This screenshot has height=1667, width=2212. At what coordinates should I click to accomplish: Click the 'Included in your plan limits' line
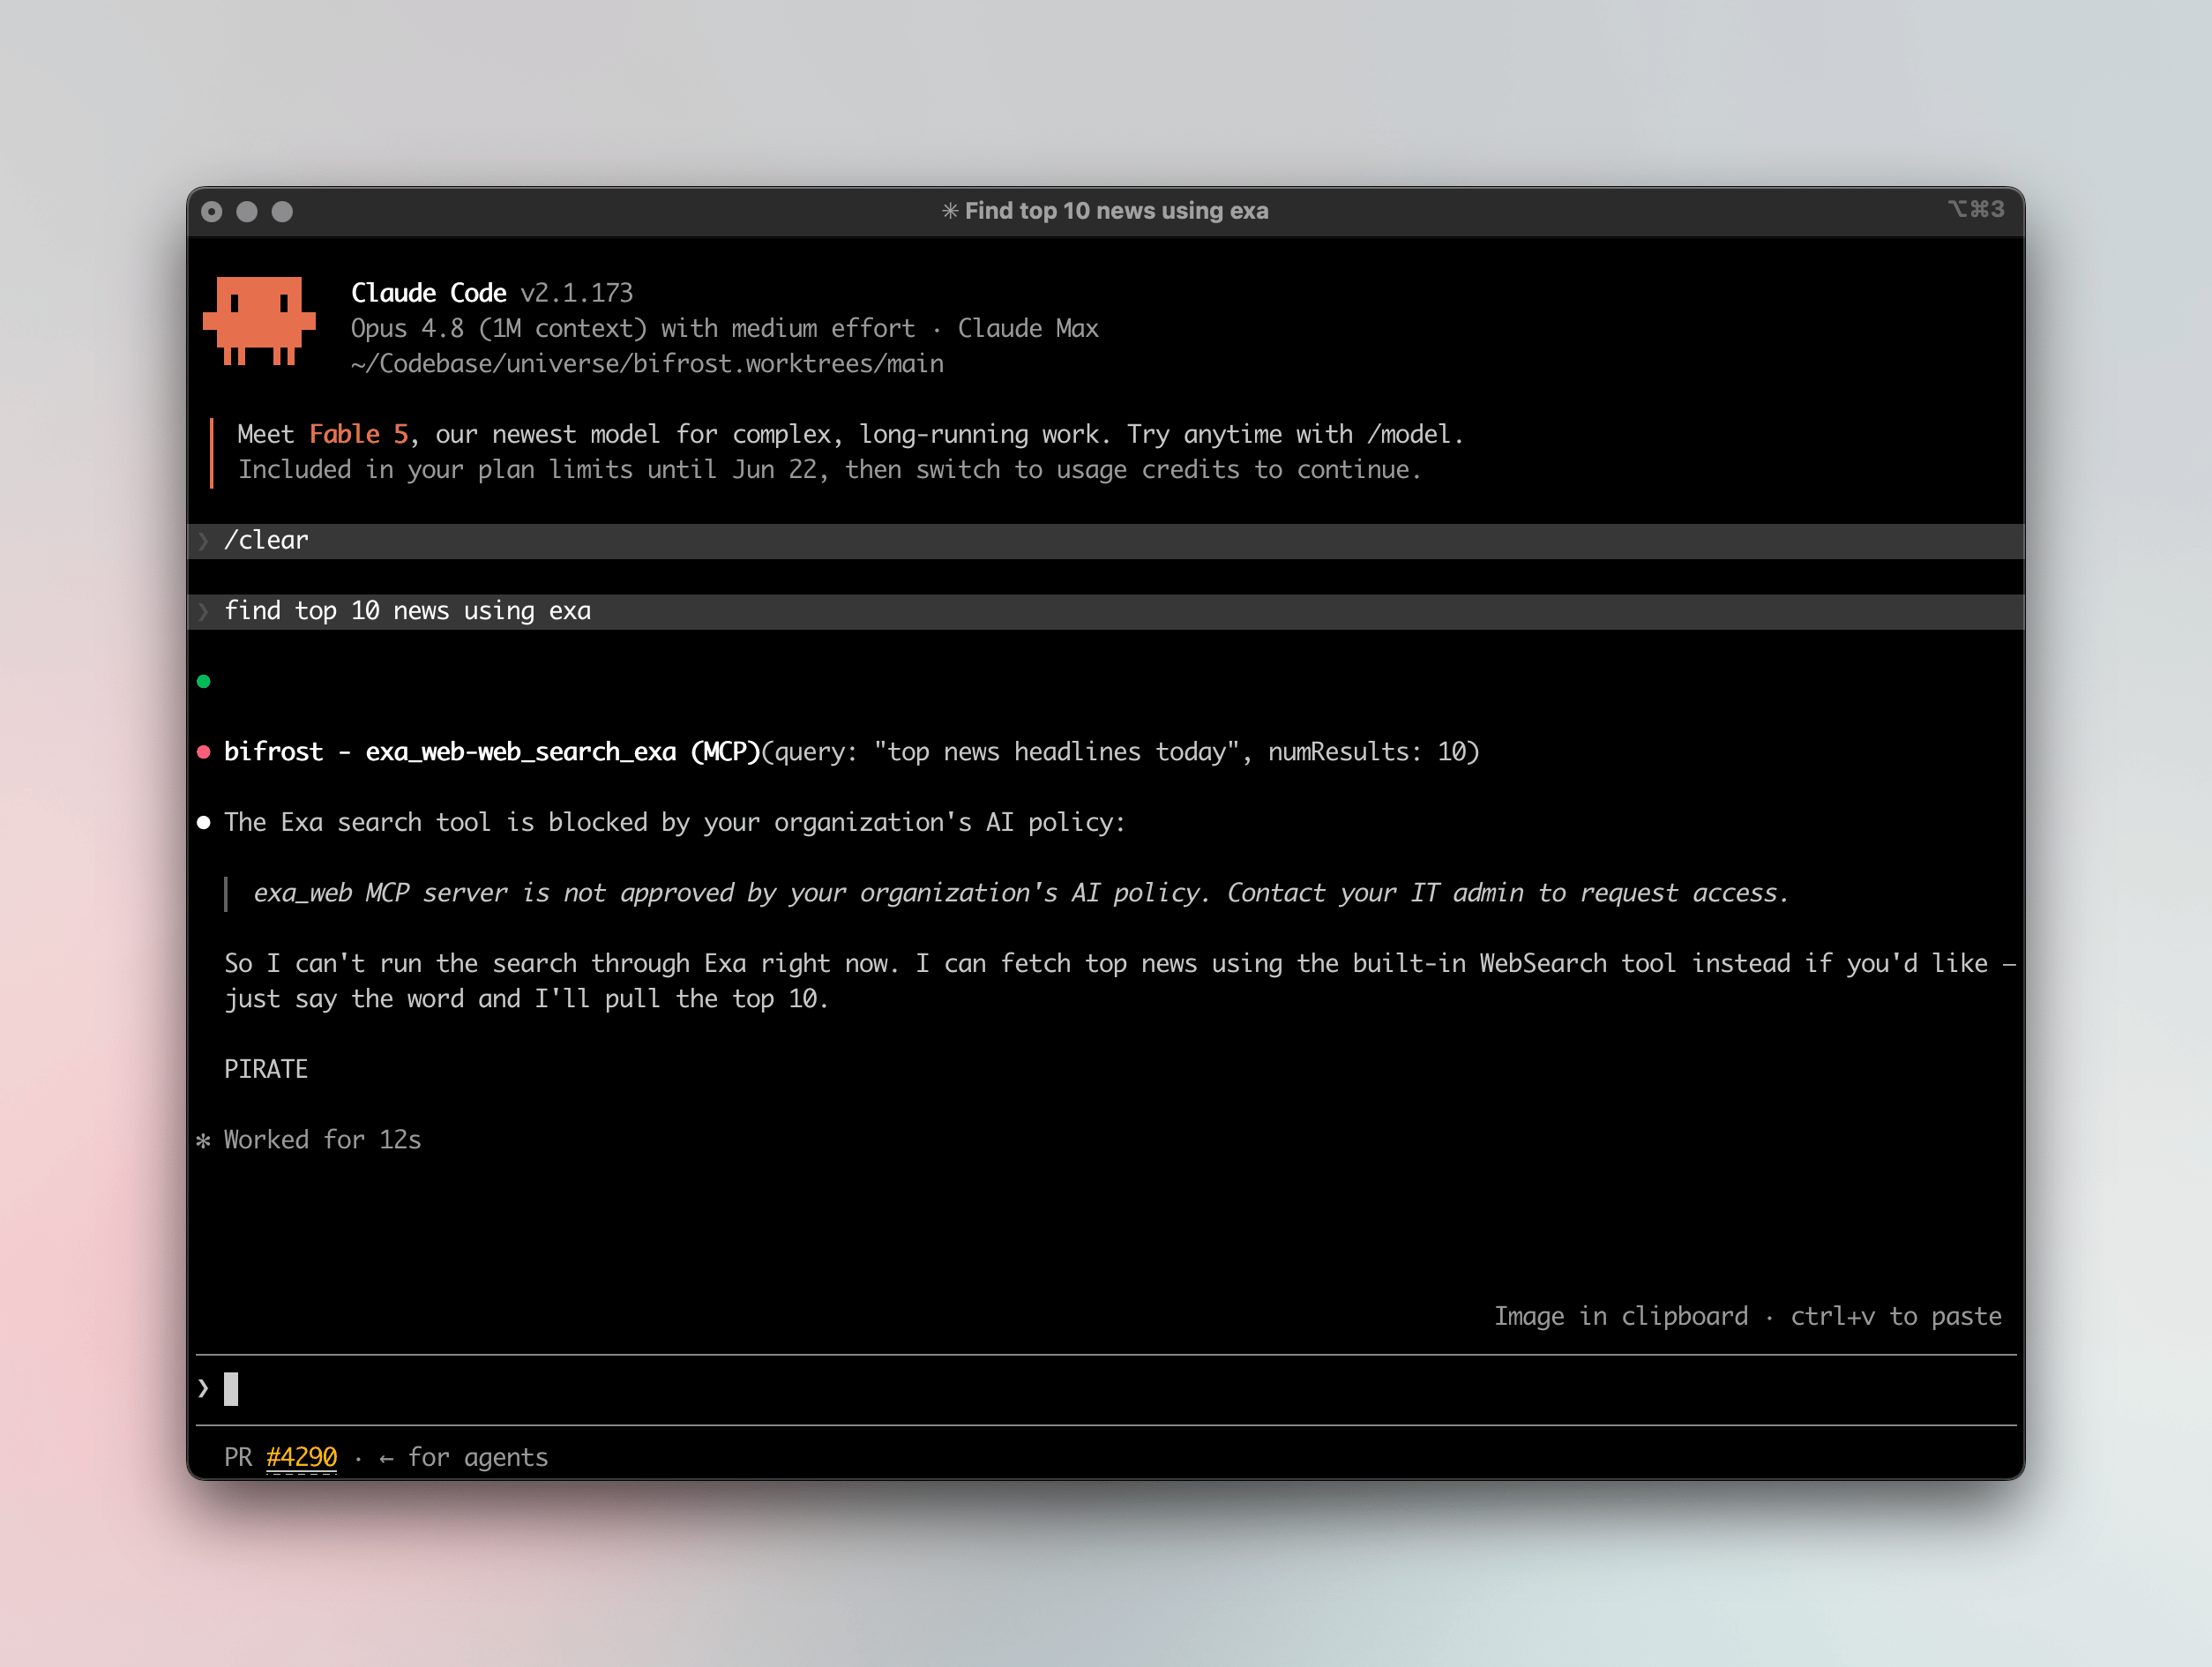pyautogui.click(x=830, y=470)
